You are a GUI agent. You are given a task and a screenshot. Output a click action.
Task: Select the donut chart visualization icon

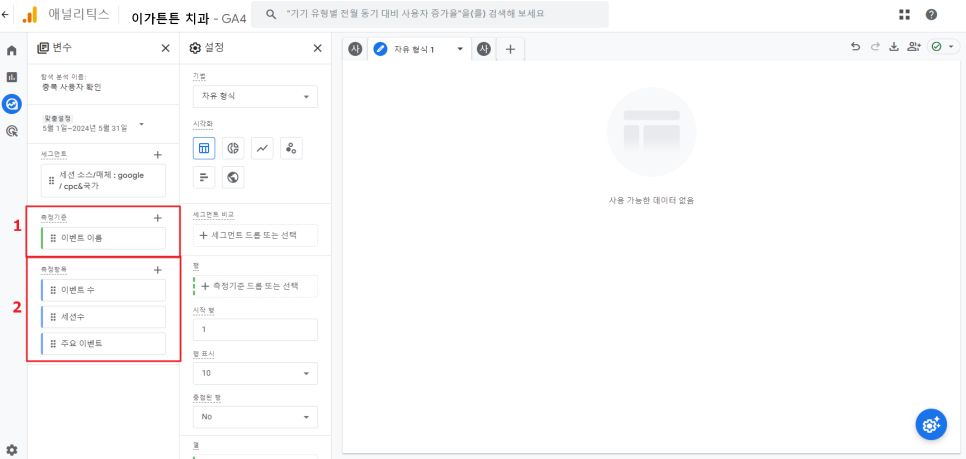click(233, 148)
